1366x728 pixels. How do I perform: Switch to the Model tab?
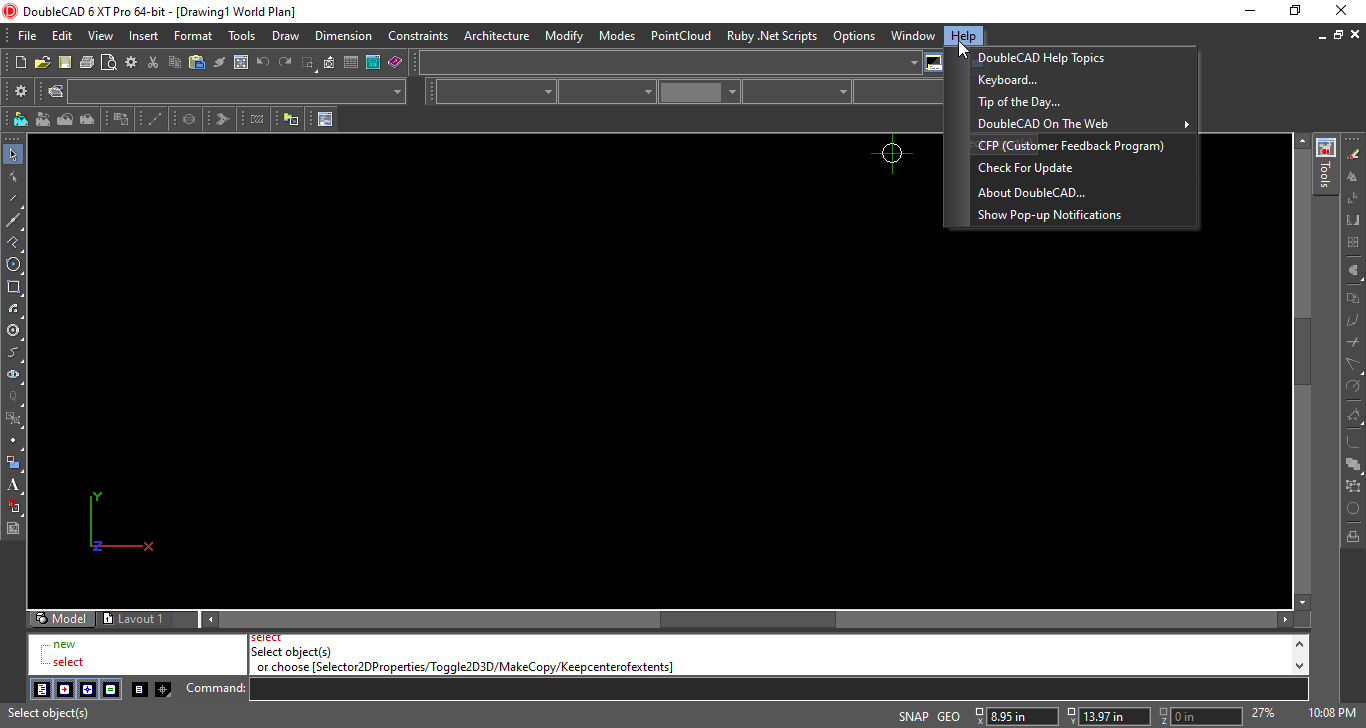[62, 619]
